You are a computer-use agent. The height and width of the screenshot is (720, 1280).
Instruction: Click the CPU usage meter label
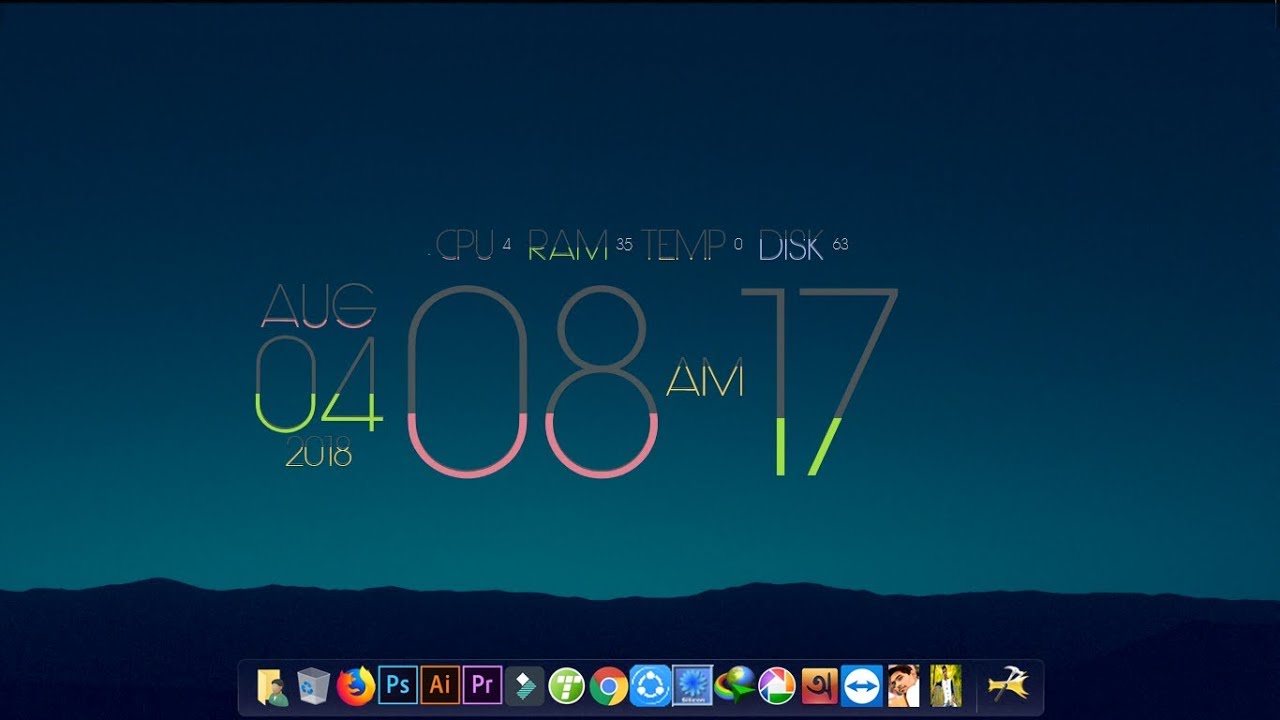[x=465, y=245]
